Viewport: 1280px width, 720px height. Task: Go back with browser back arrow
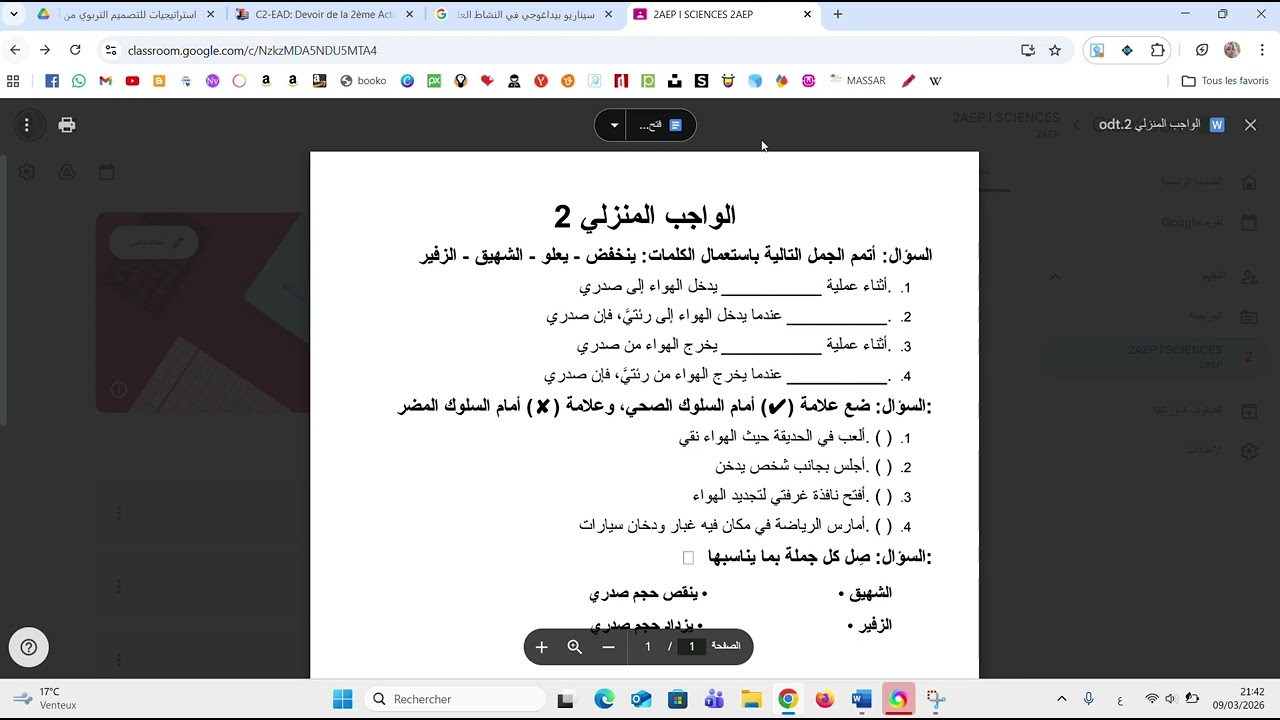tap(15, 50)
